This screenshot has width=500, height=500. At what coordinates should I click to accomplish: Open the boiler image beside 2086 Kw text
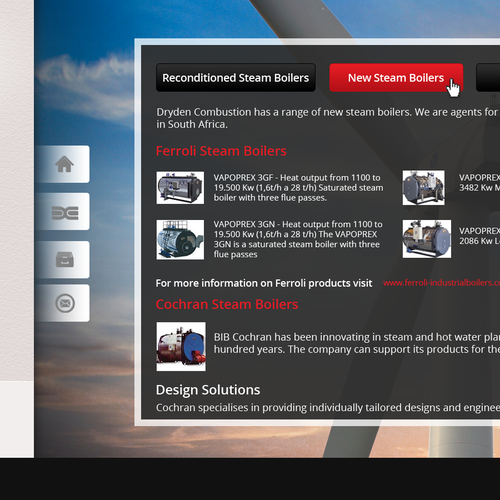(x=427, y=239)
